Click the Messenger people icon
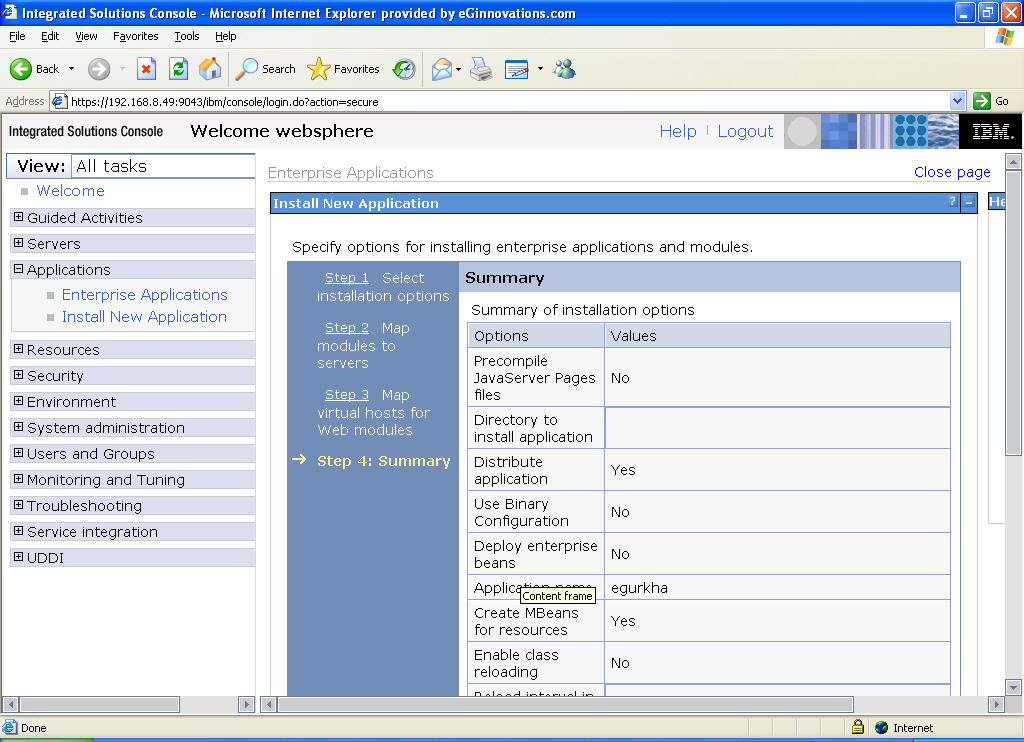Screen dimensions: 1024x742 pos(564,69)
